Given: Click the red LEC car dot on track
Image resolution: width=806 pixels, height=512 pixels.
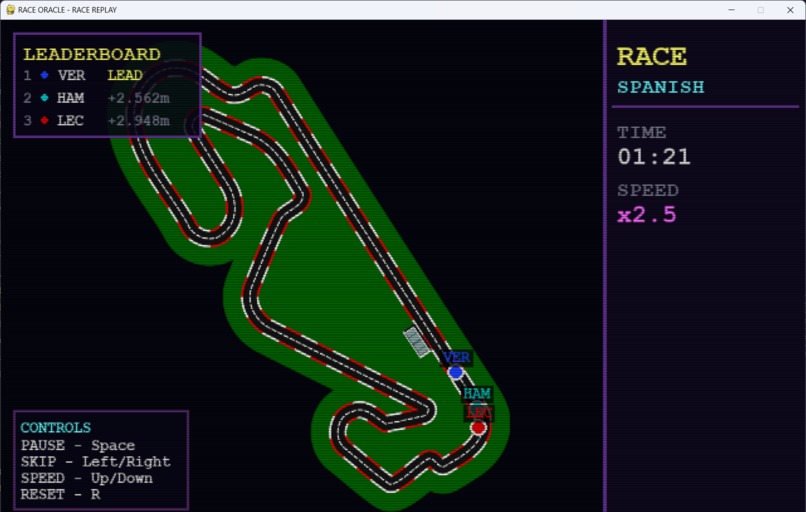Looking at the screenshot, I should (x=479, y=428).
